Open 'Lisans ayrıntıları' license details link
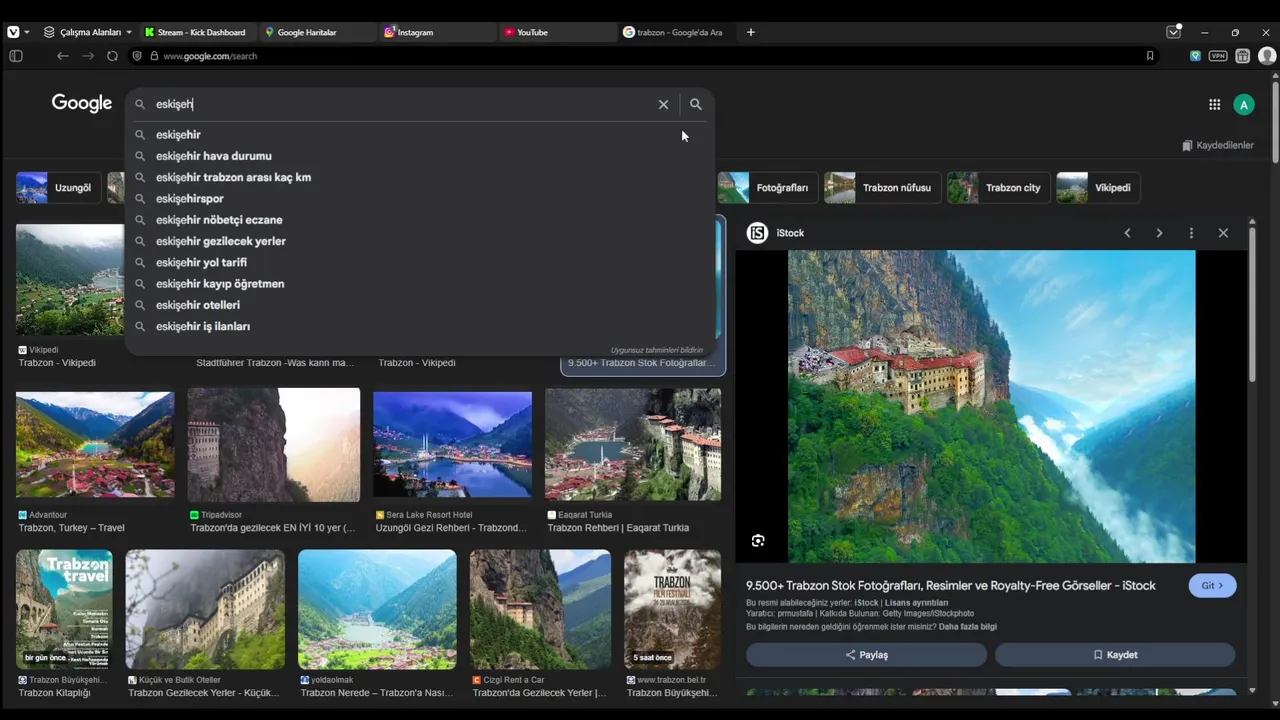The width and height of the screenshot is (1280, 720). point(915,603)
